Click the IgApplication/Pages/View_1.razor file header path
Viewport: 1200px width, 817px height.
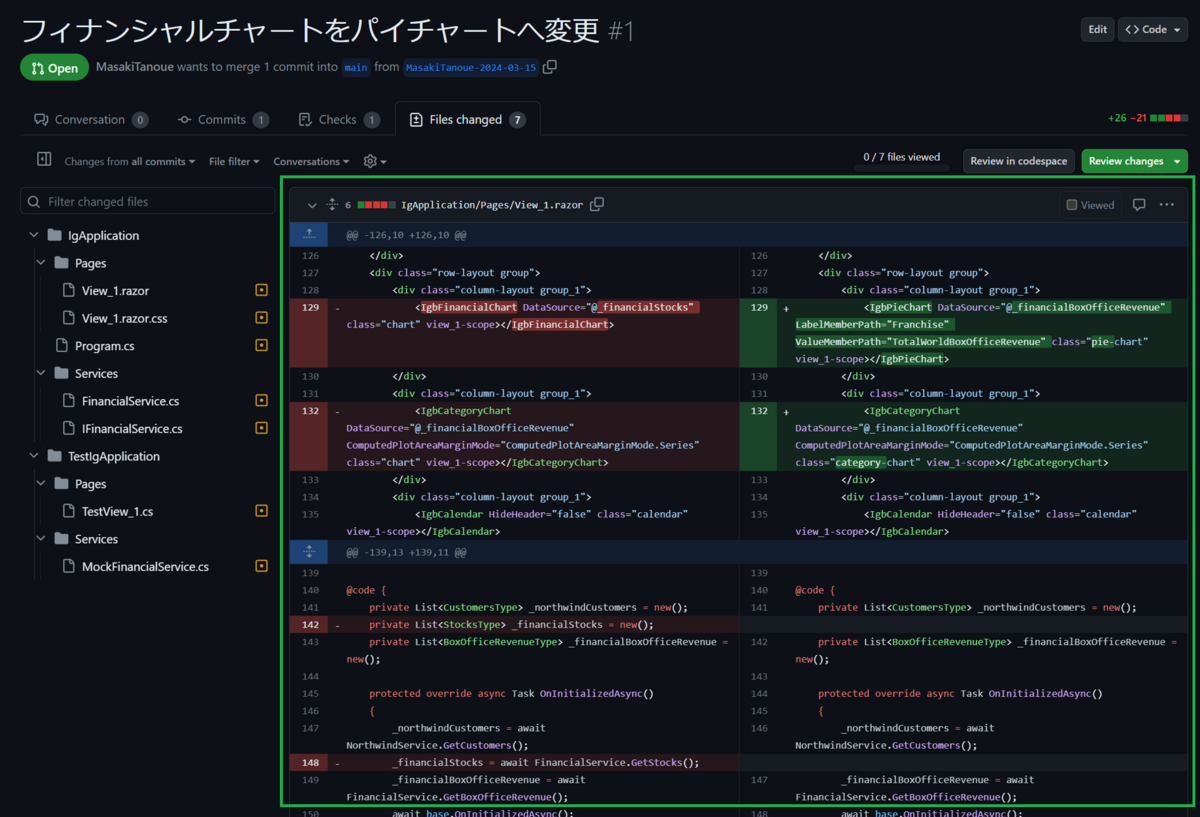492,204
